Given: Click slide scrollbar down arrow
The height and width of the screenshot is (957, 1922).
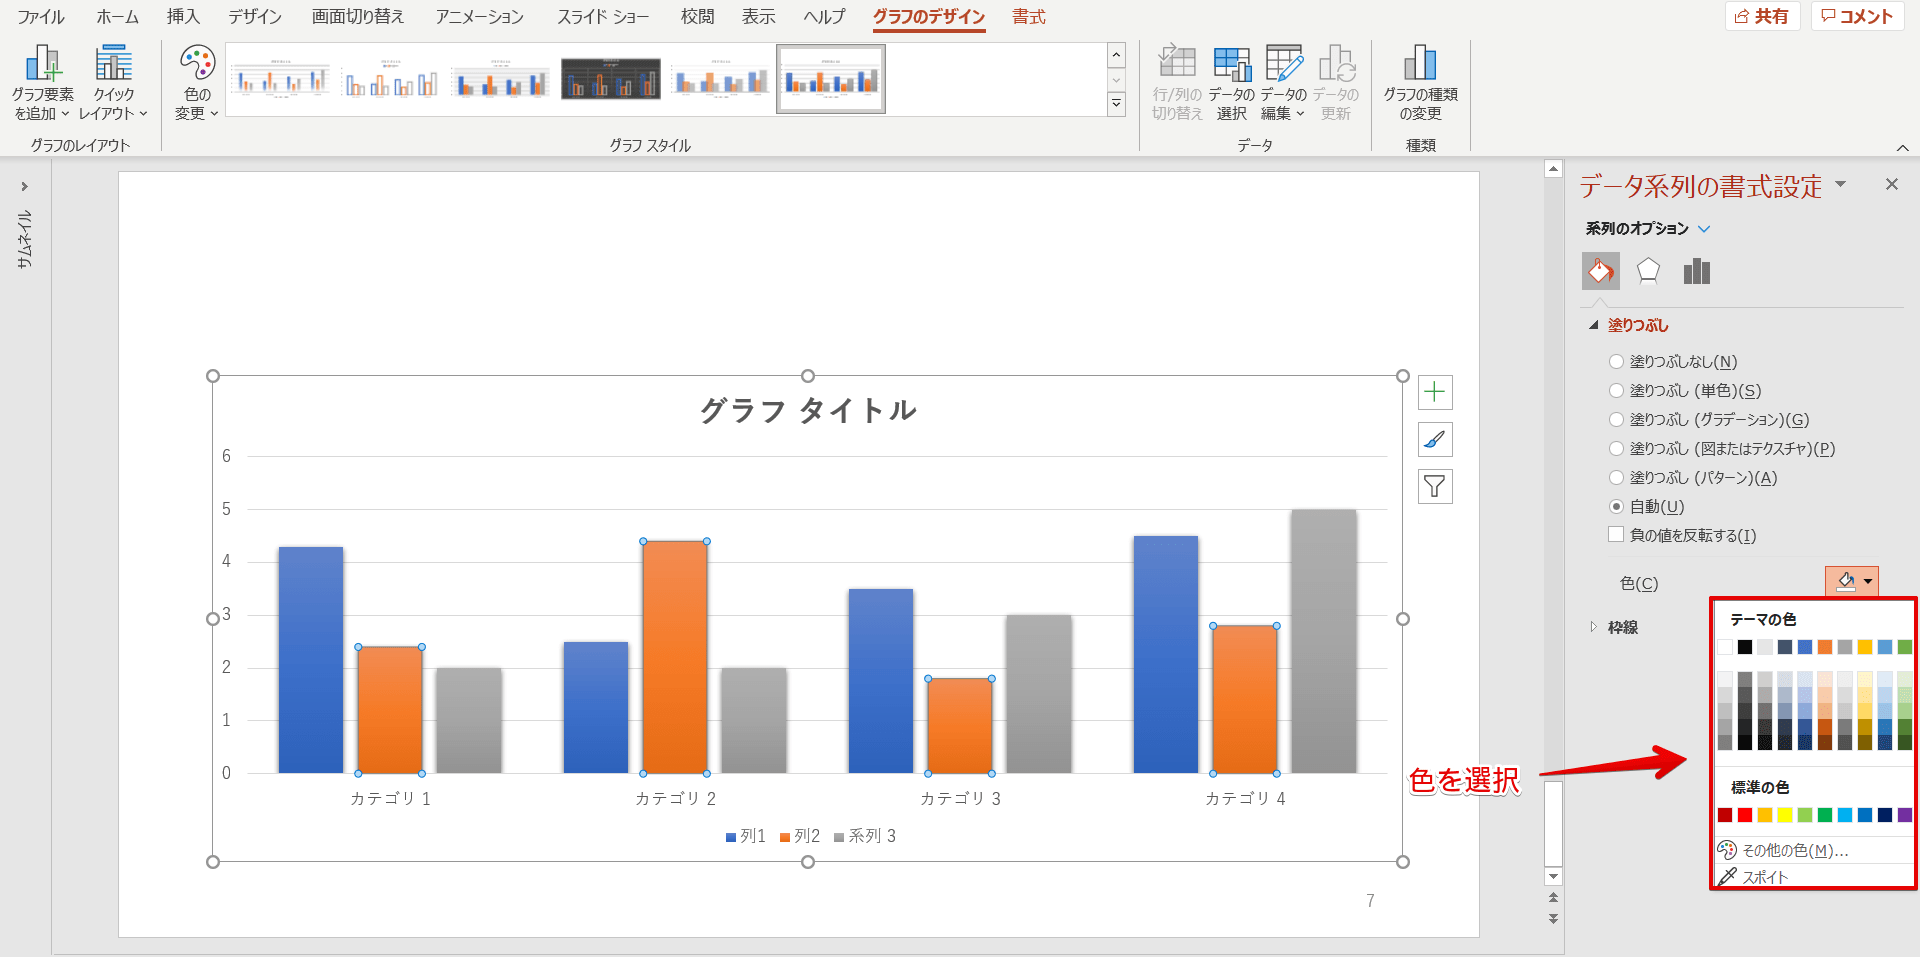Looking at the screenshot, I should 1553,877.
